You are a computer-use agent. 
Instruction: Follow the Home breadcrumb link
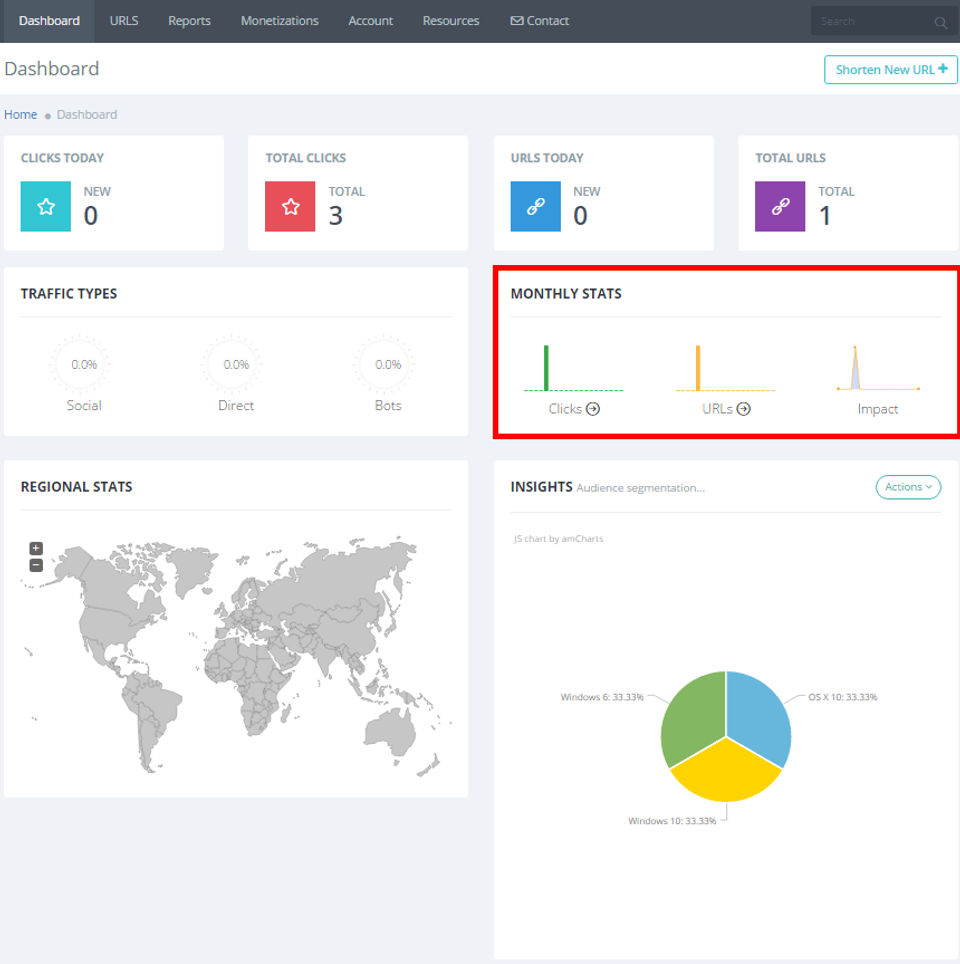tap(20, 114)
